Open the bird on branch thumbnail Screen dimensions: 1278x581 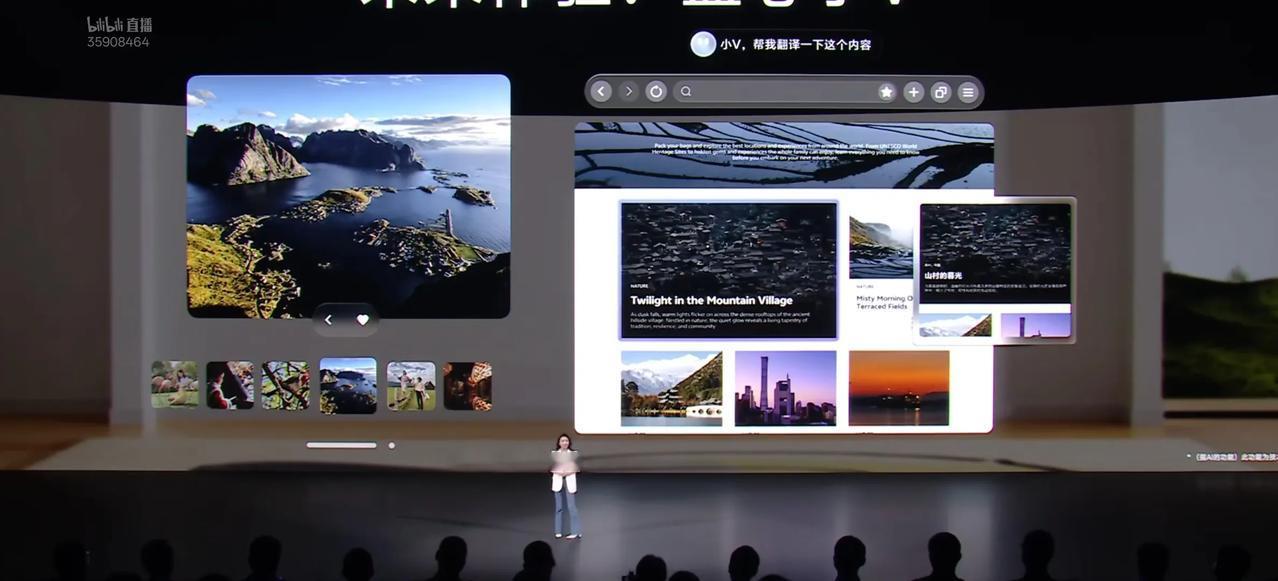(286, 386)
